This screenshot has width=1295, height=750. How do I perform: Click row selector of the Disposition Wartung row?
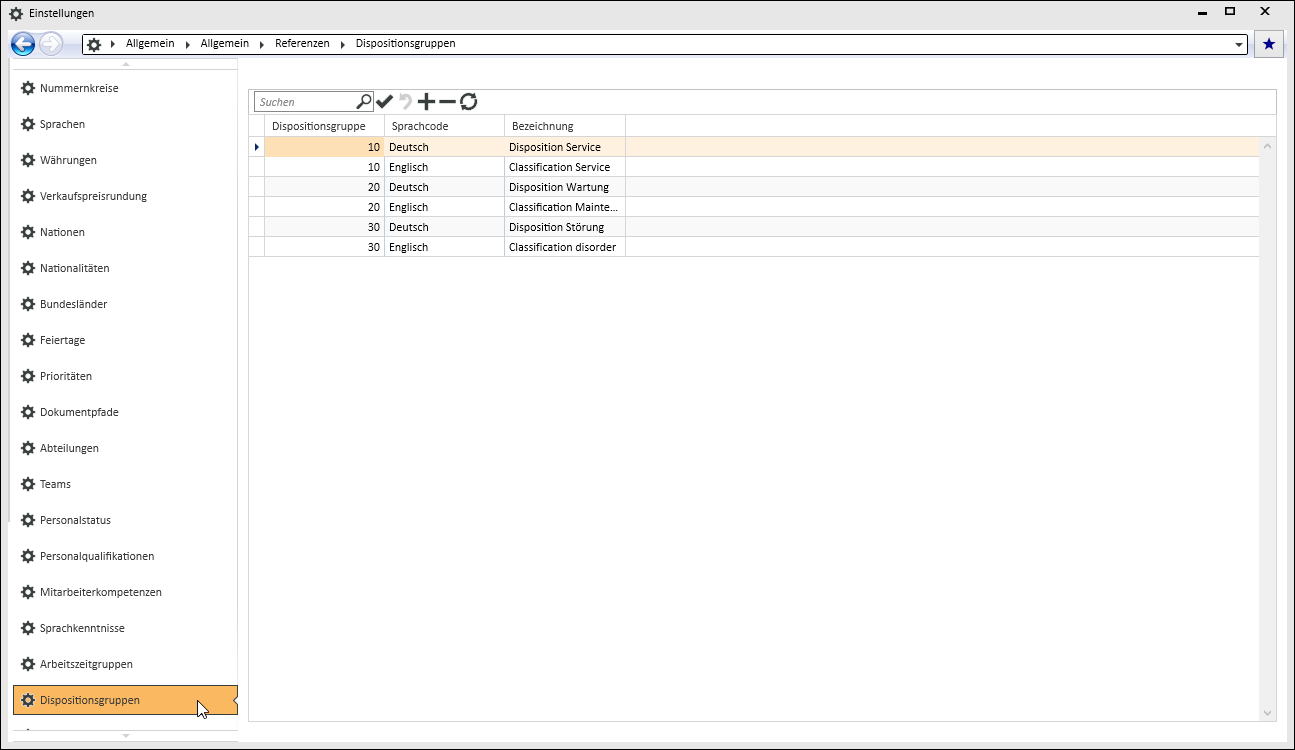tap(256, 187)
